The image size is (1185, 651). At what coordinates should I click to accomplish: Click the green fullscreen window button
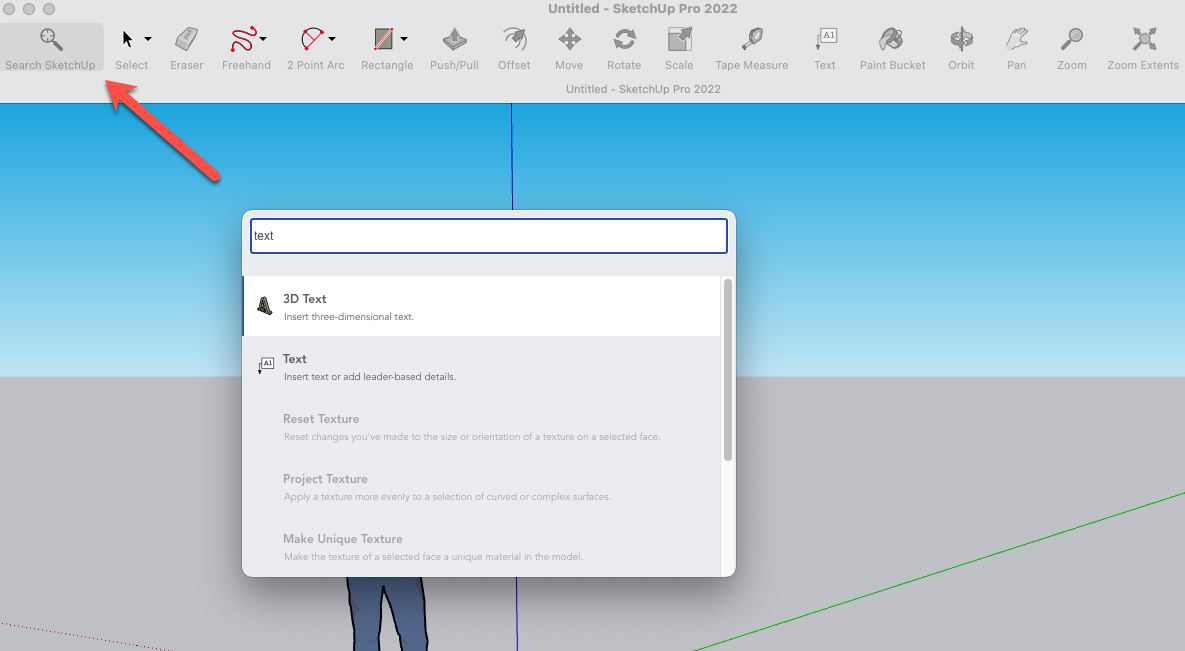tap(48, 9)
